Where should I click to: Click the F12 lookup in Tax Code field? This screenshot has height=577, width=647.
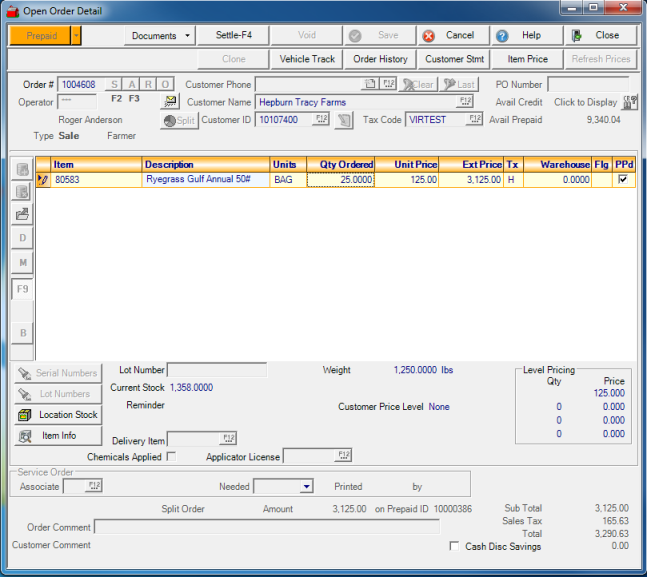(474, 119)
